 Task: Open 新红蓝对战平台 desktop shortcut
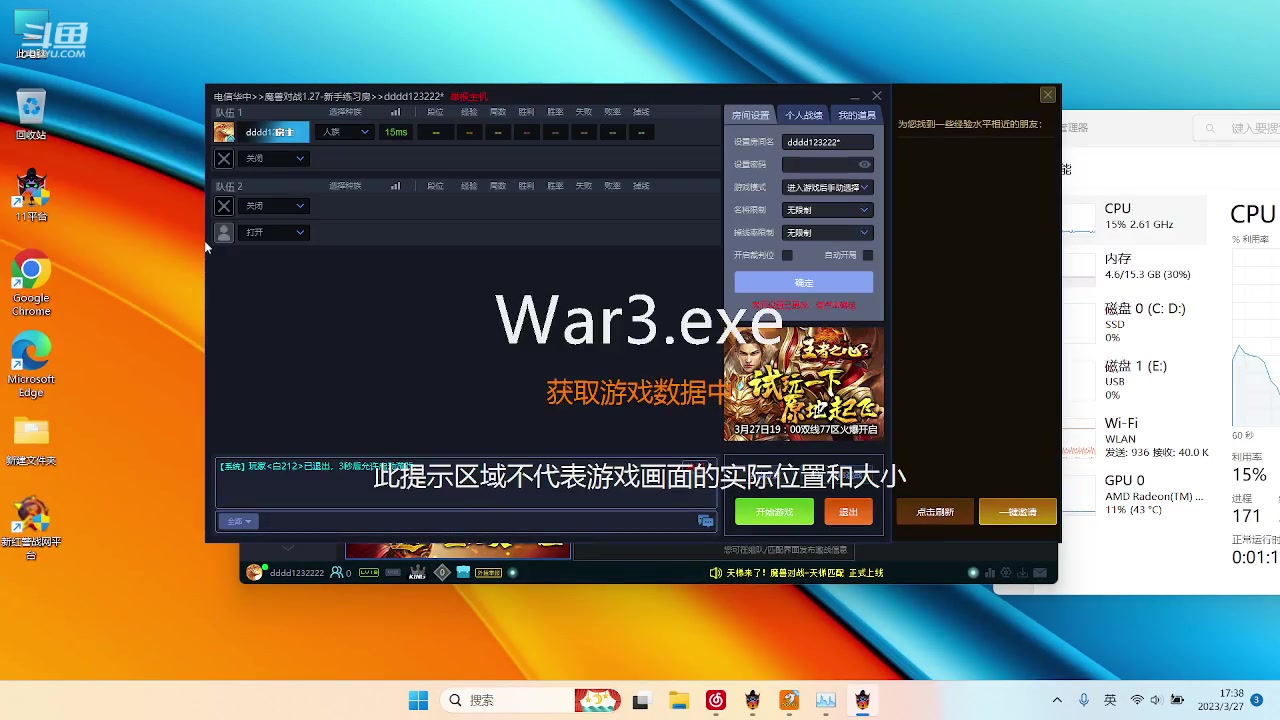(x=31, y=528)
